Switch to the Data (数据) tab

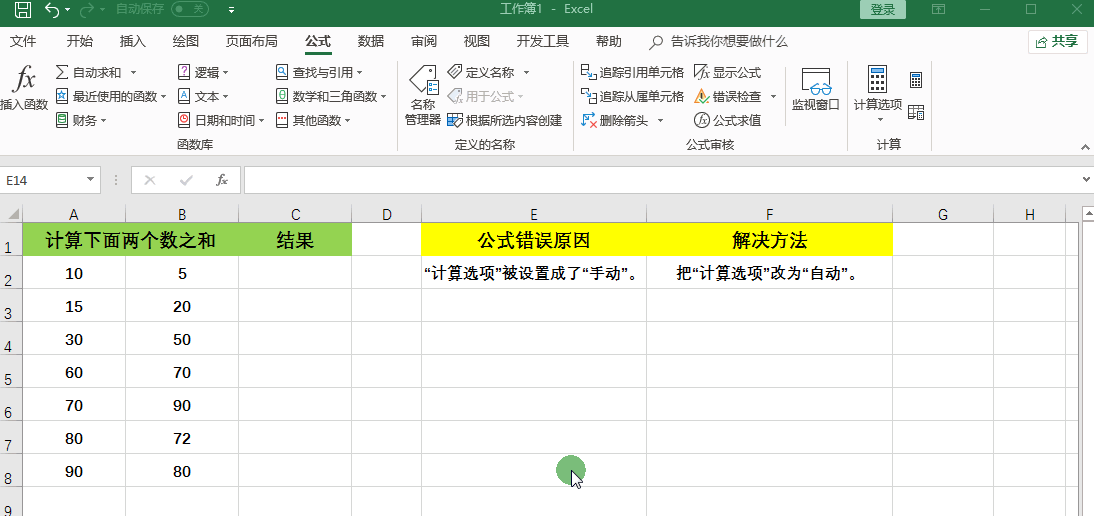point(370,41)
